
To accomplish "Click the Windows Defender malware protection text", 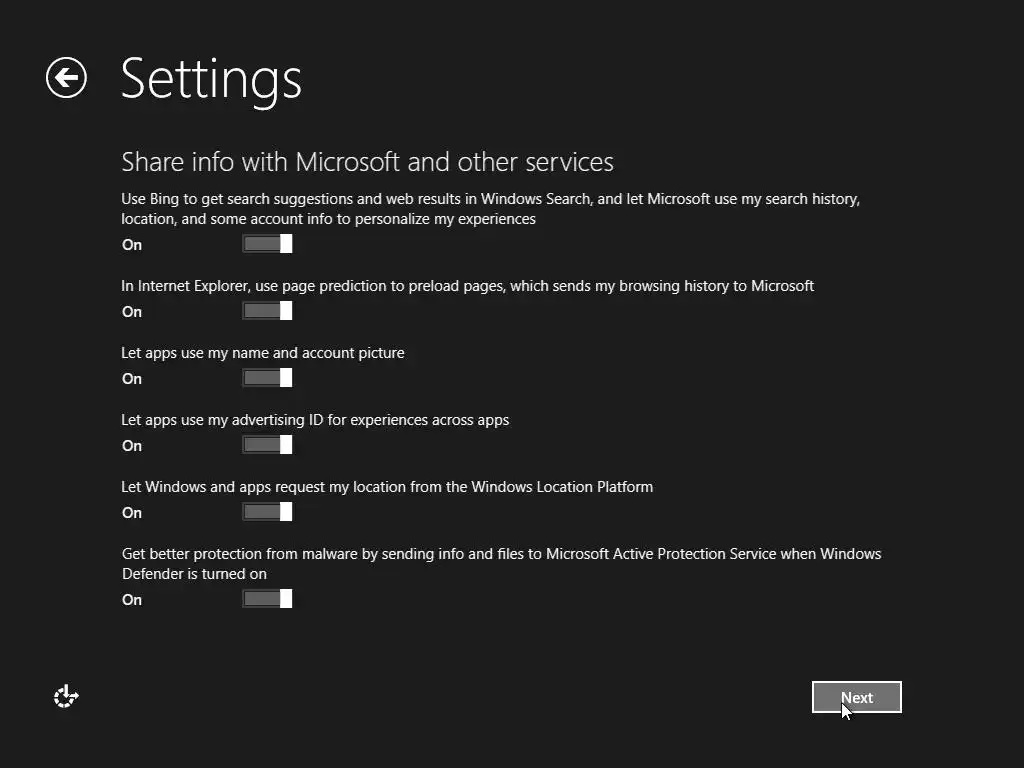I will coord(500,563).
